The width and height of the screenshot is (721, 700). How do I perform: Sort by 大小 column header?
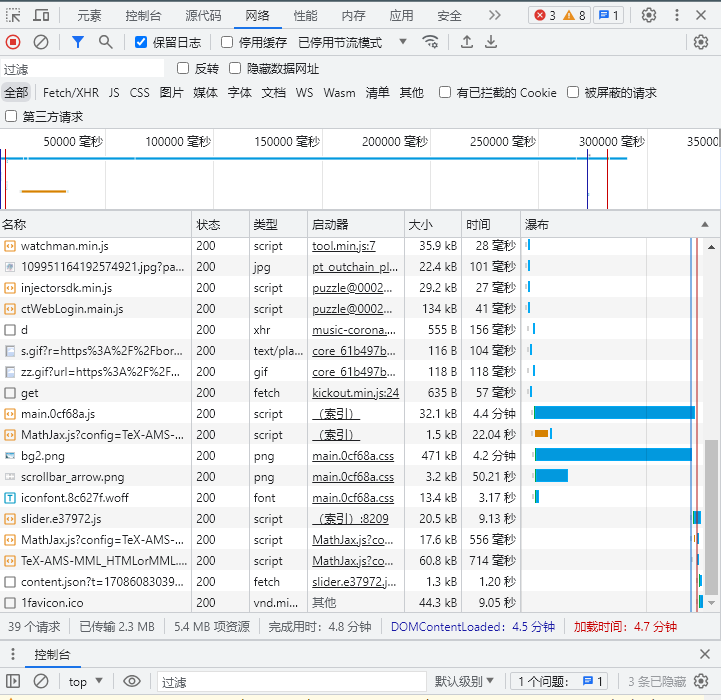(x=433, y=224)
